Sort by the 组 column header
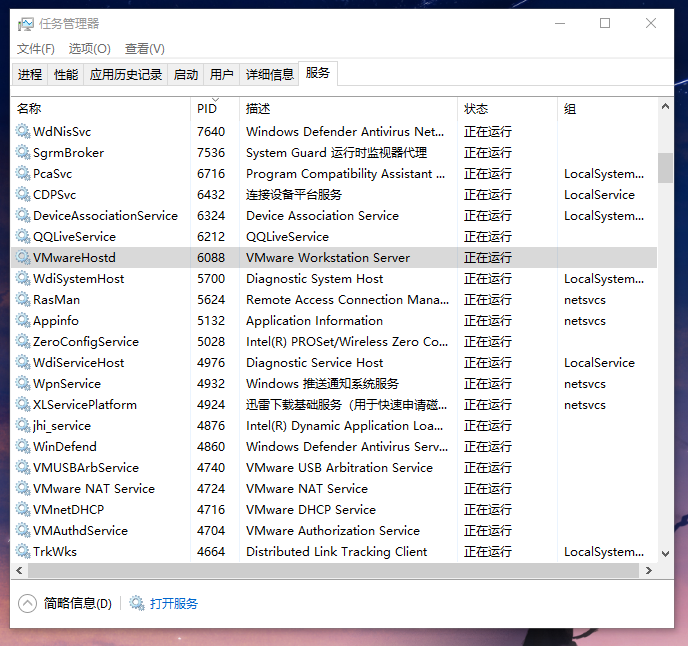The image size is (688, 646). point(607,108)
